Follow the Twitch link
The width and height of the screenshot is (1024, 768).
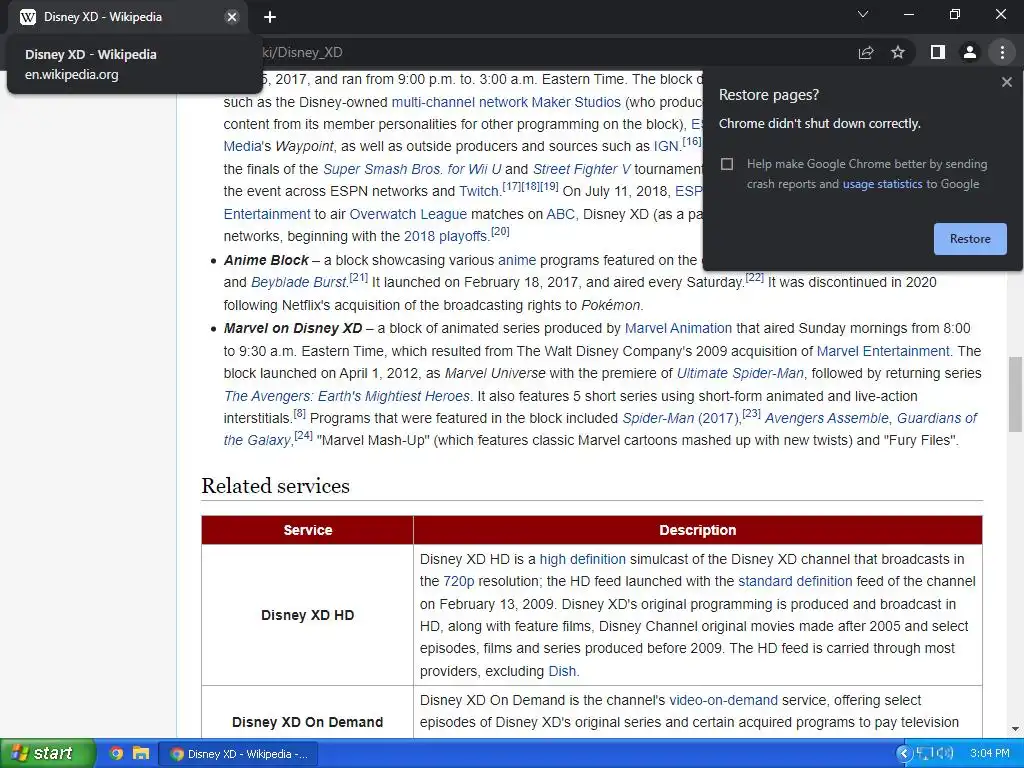click(x=479, y=191)
